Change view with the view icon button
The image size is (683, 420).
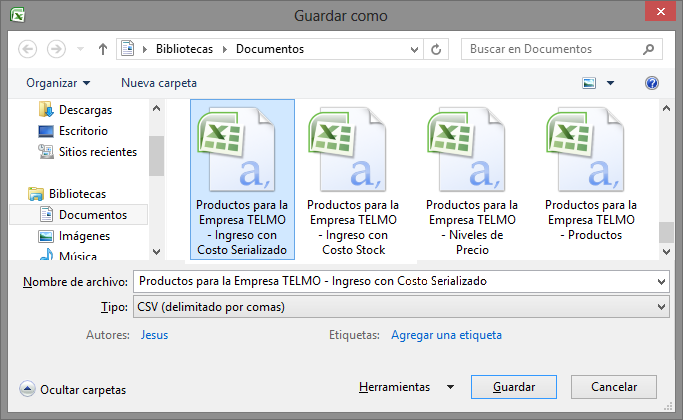(589, 83)
